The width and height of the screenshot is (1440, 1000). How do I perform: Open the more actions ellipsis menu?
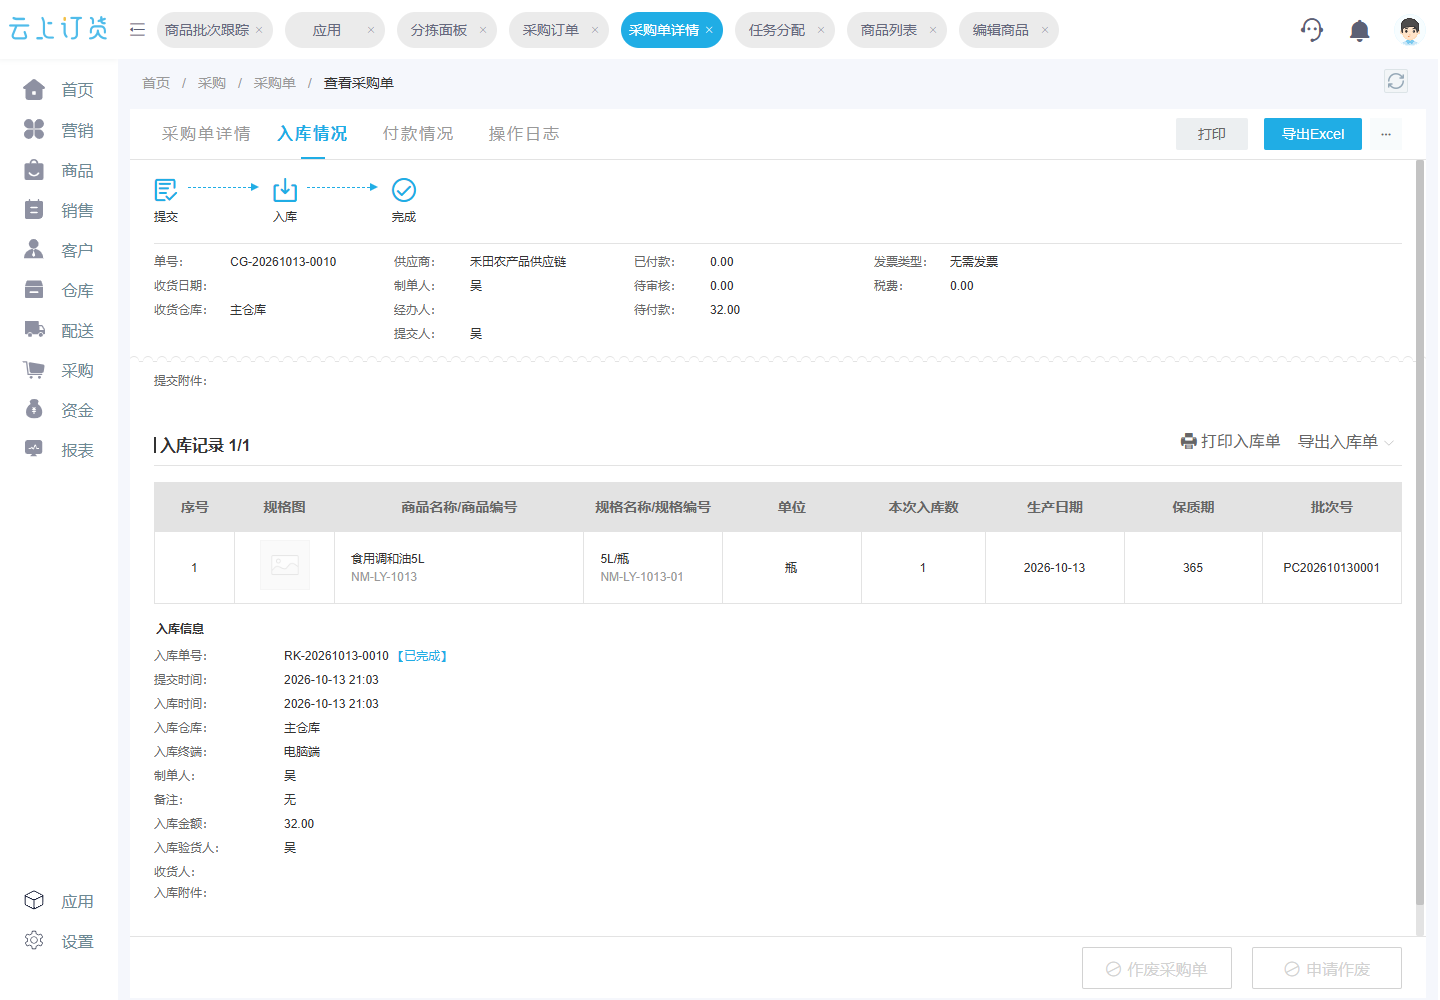(1386, 134)
